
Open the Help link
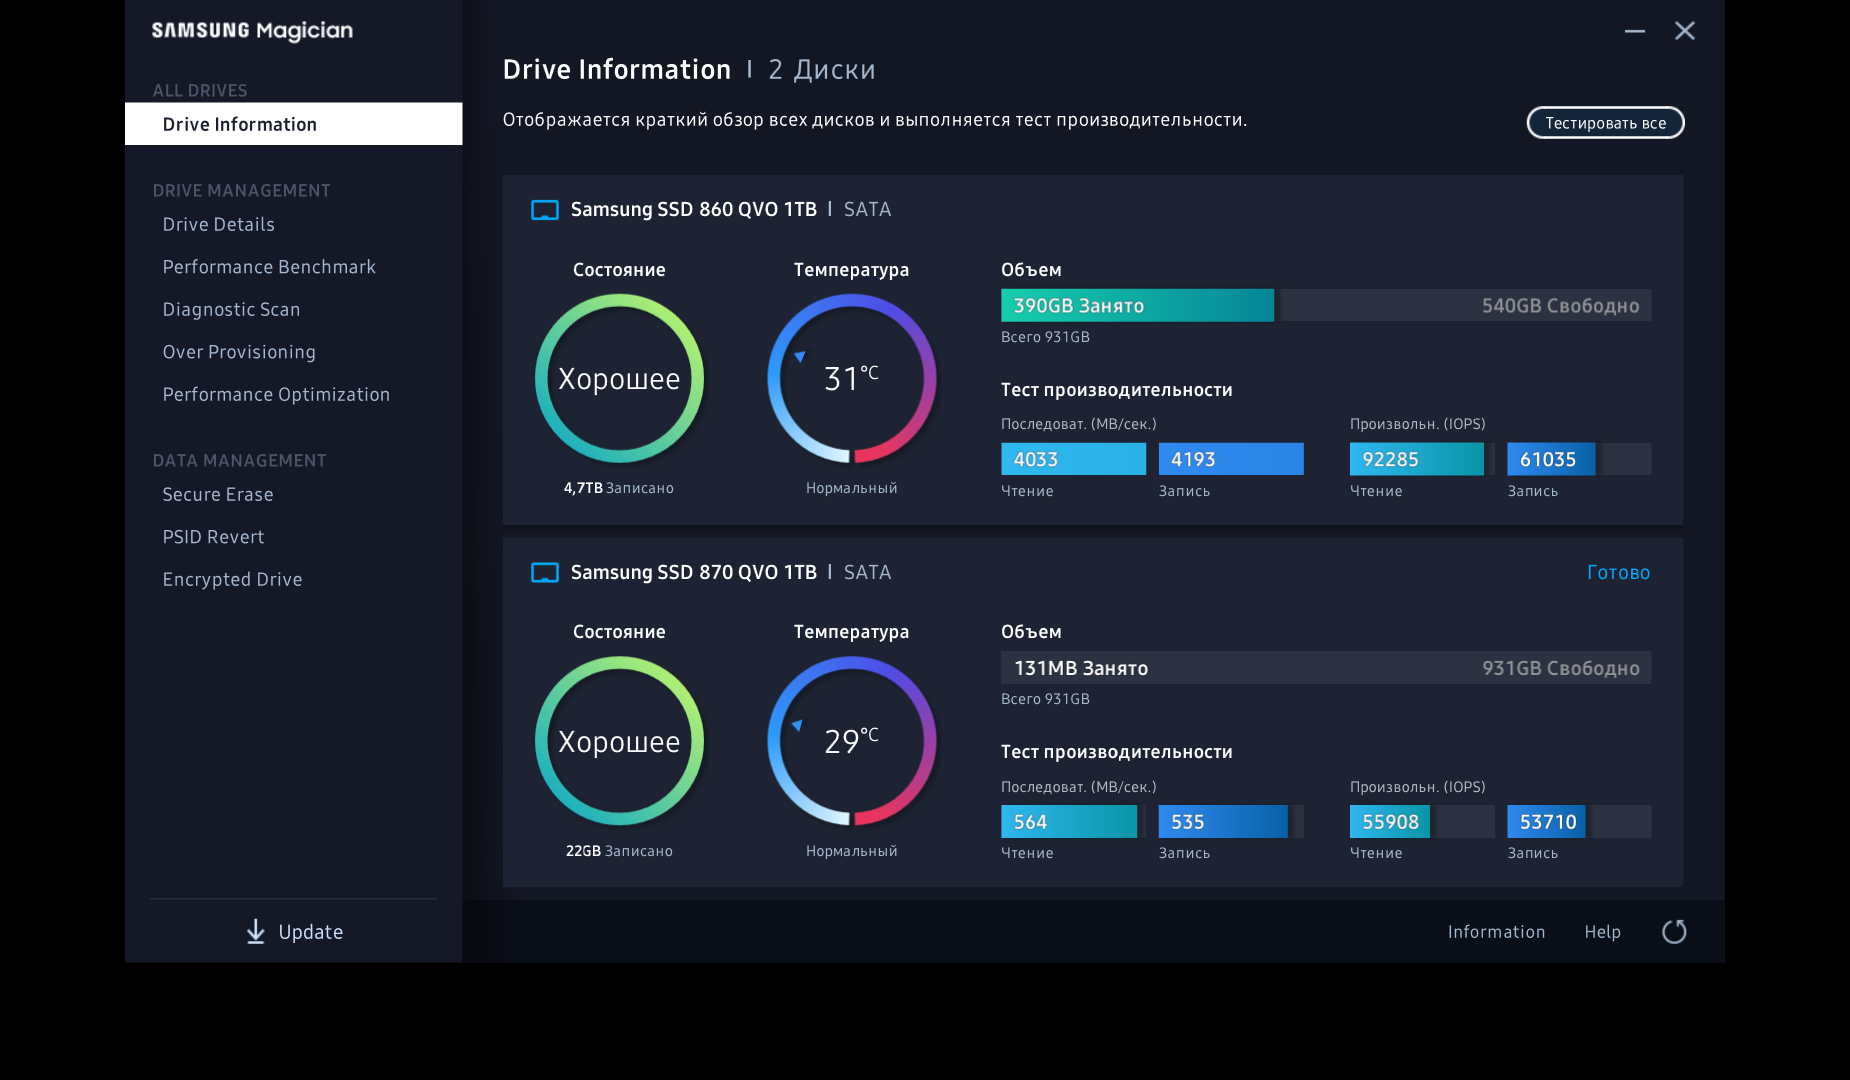coord(1602,932)
